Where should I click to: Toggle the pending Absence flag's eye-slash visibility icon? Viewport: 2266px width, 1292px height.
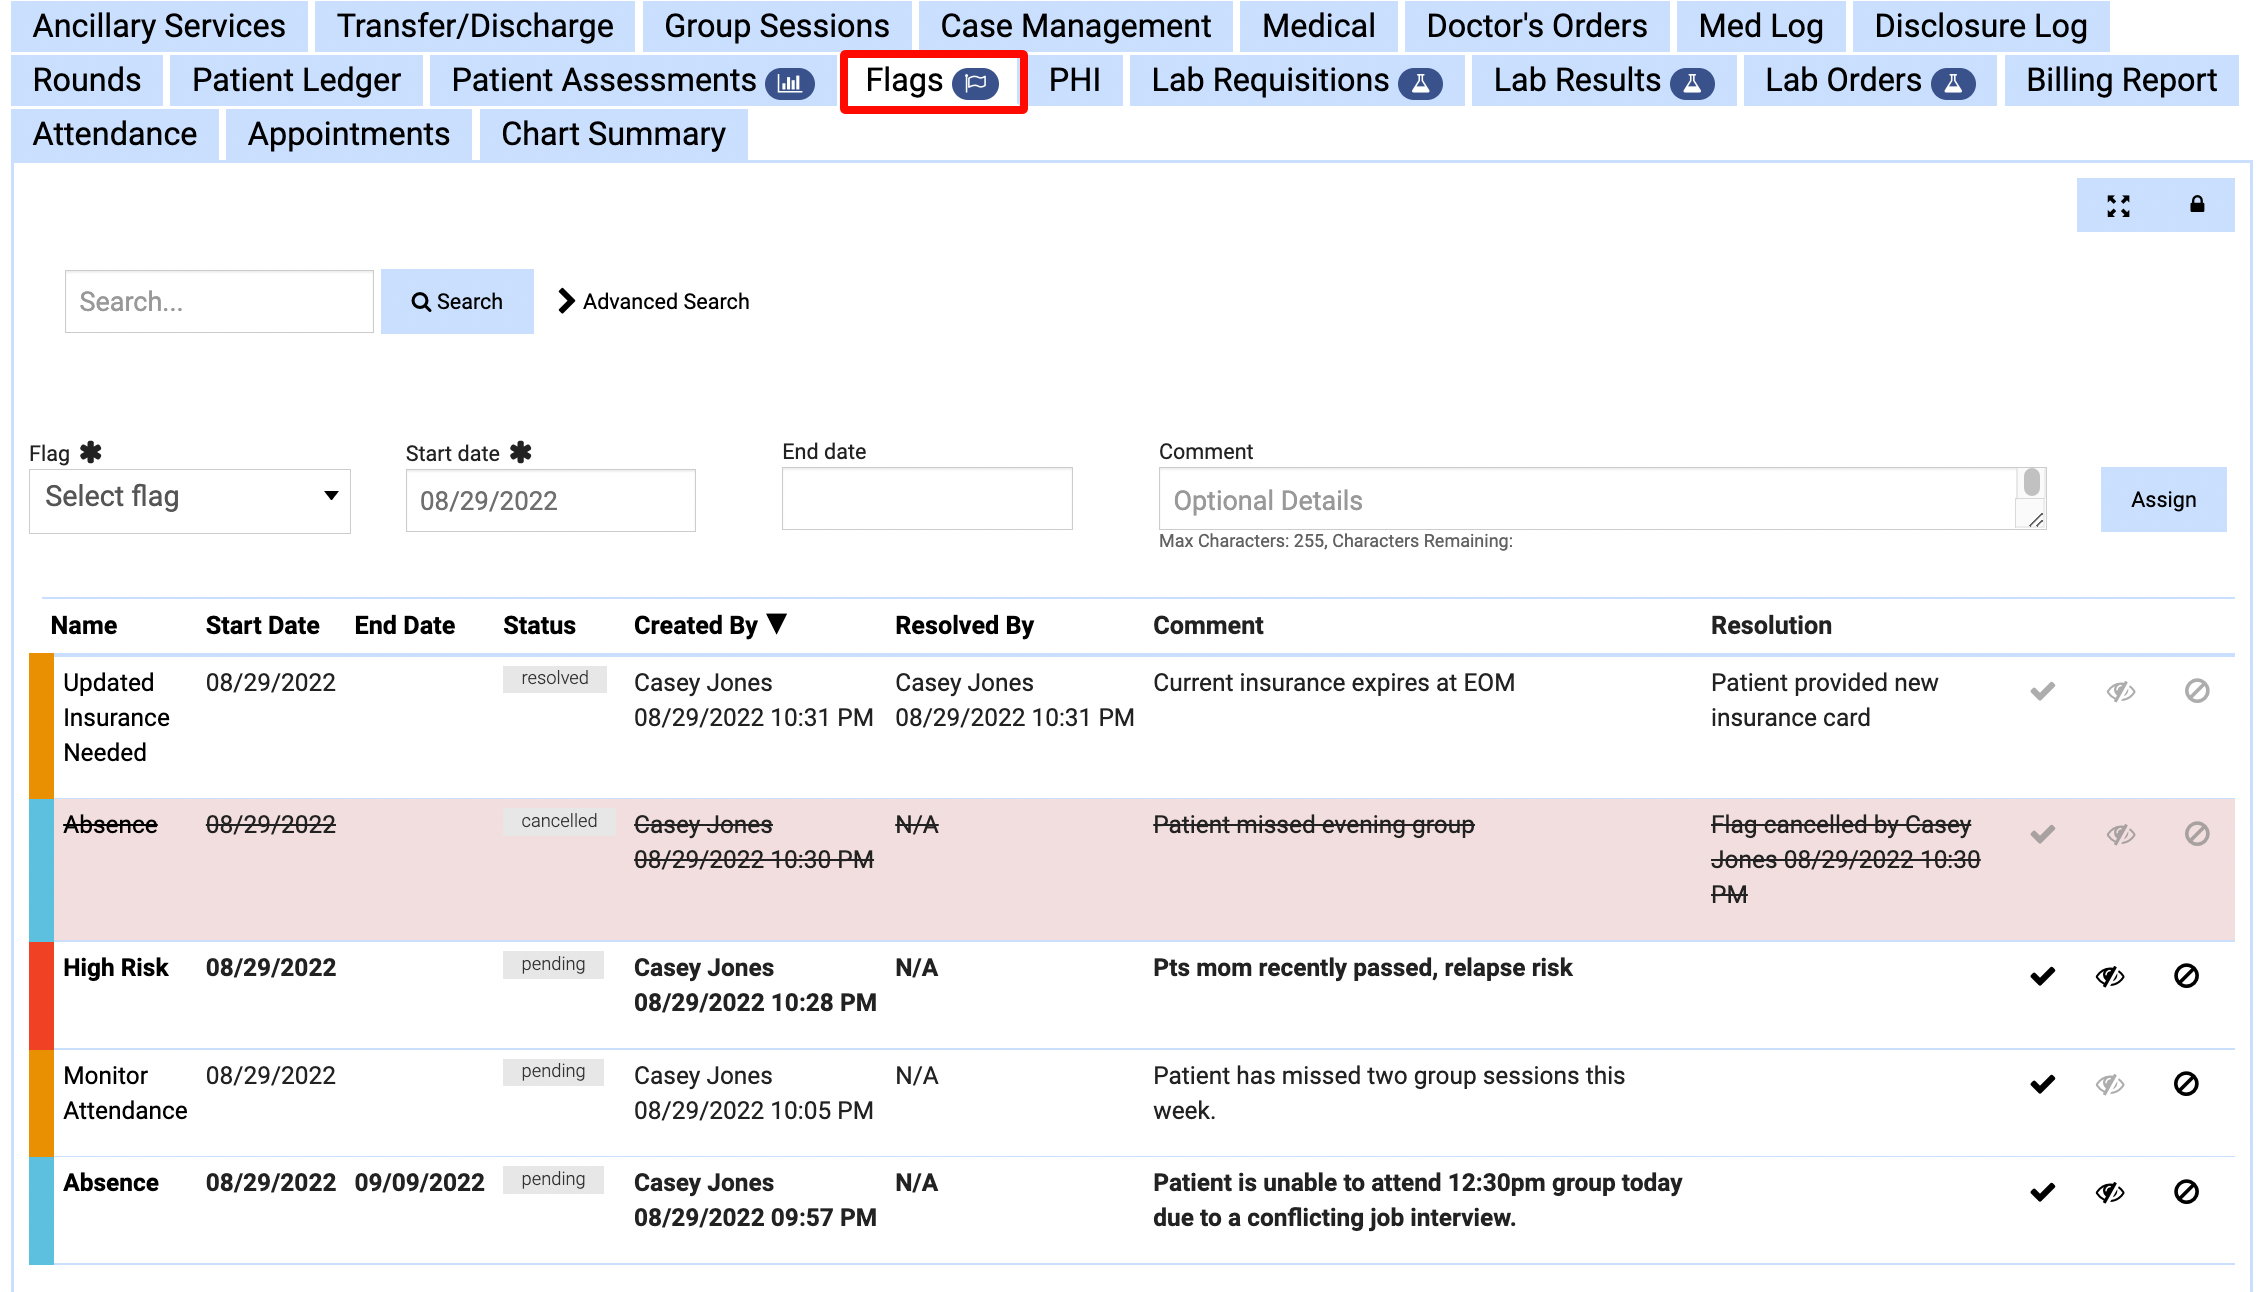pos(2110,1192)
